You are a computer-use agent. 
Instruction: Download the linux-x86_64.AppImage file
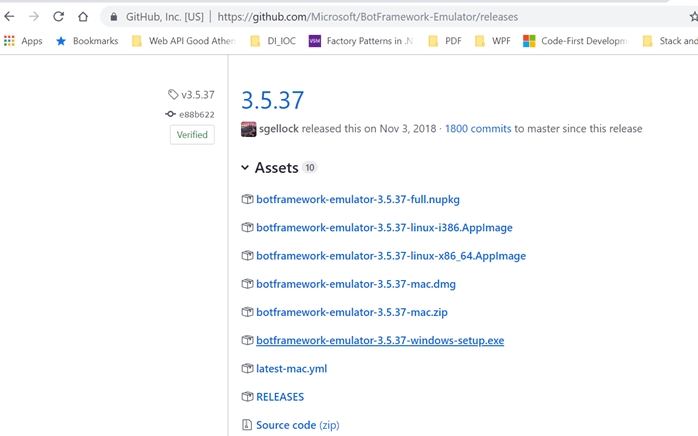pyautogui.click(x=391, y=256)
